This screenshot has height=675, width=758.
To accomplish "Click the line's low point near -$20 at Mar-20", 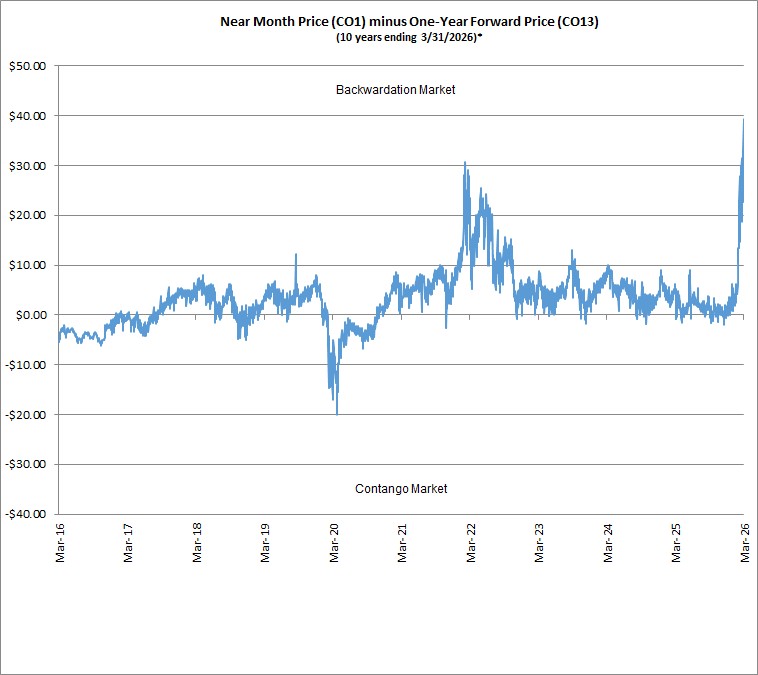I will pyautogui.click(x=337, y=414).
